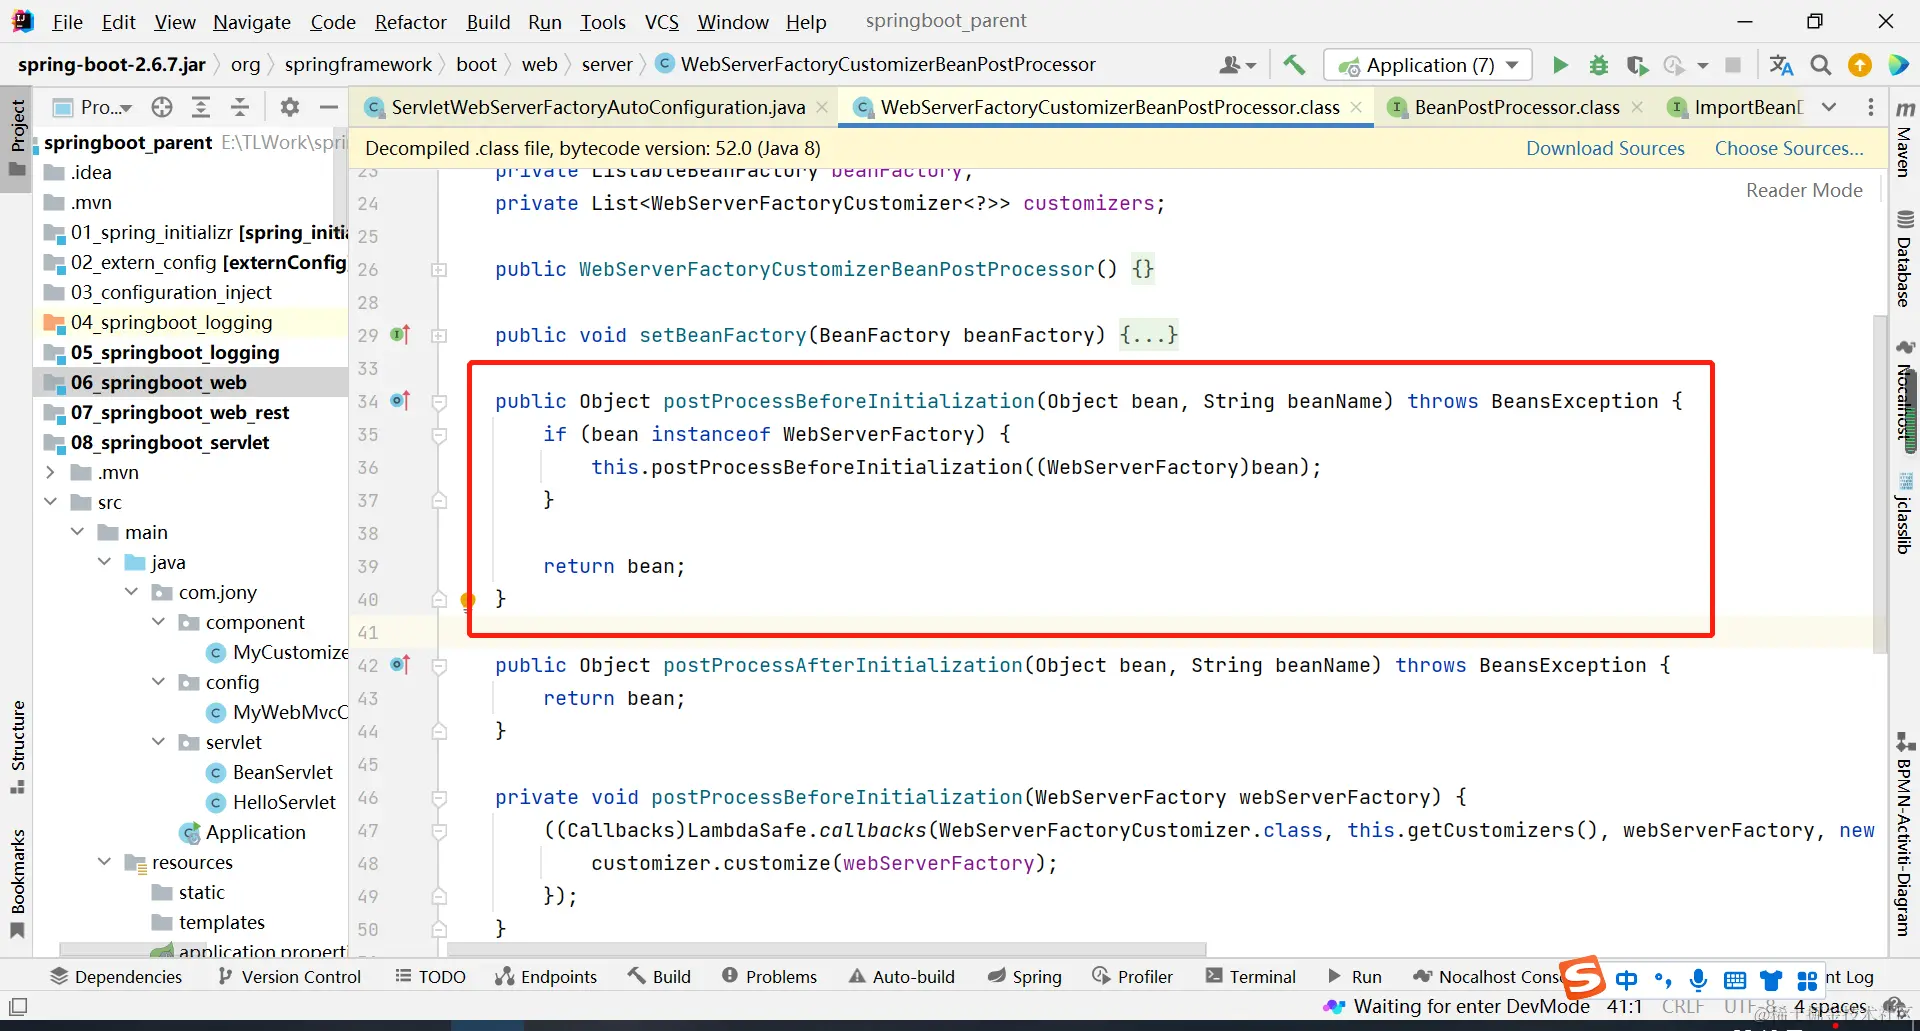
Task: Show hidden editor tabs chevron
Action: [x=1829, y=107]
